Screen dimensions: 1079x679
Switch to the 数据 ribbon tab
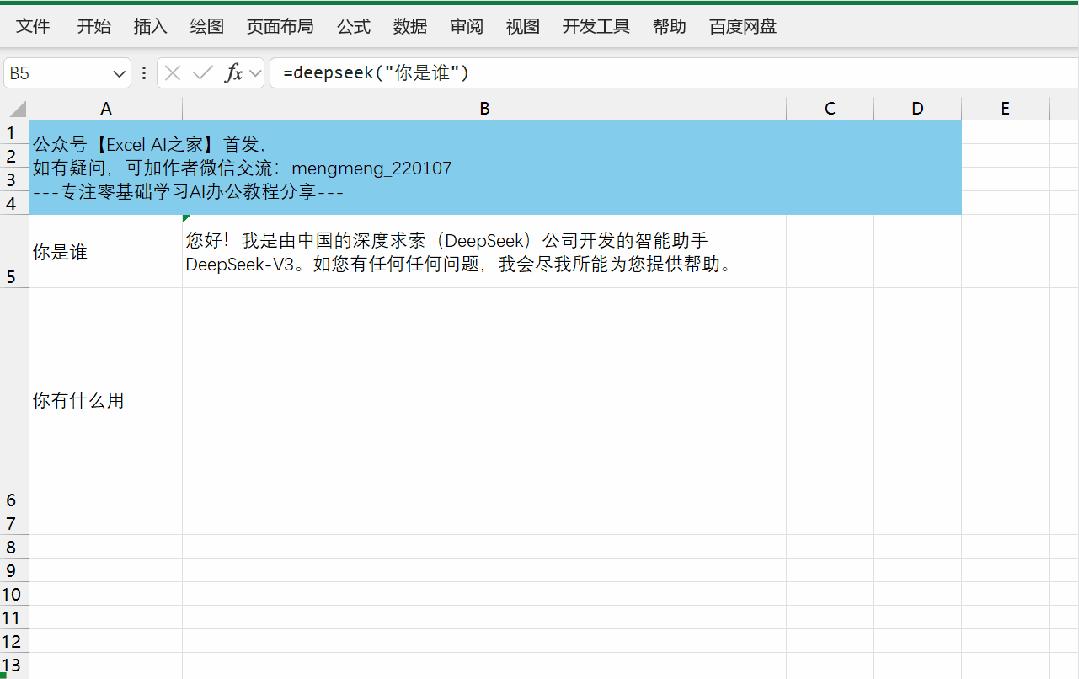pos(409,27)
